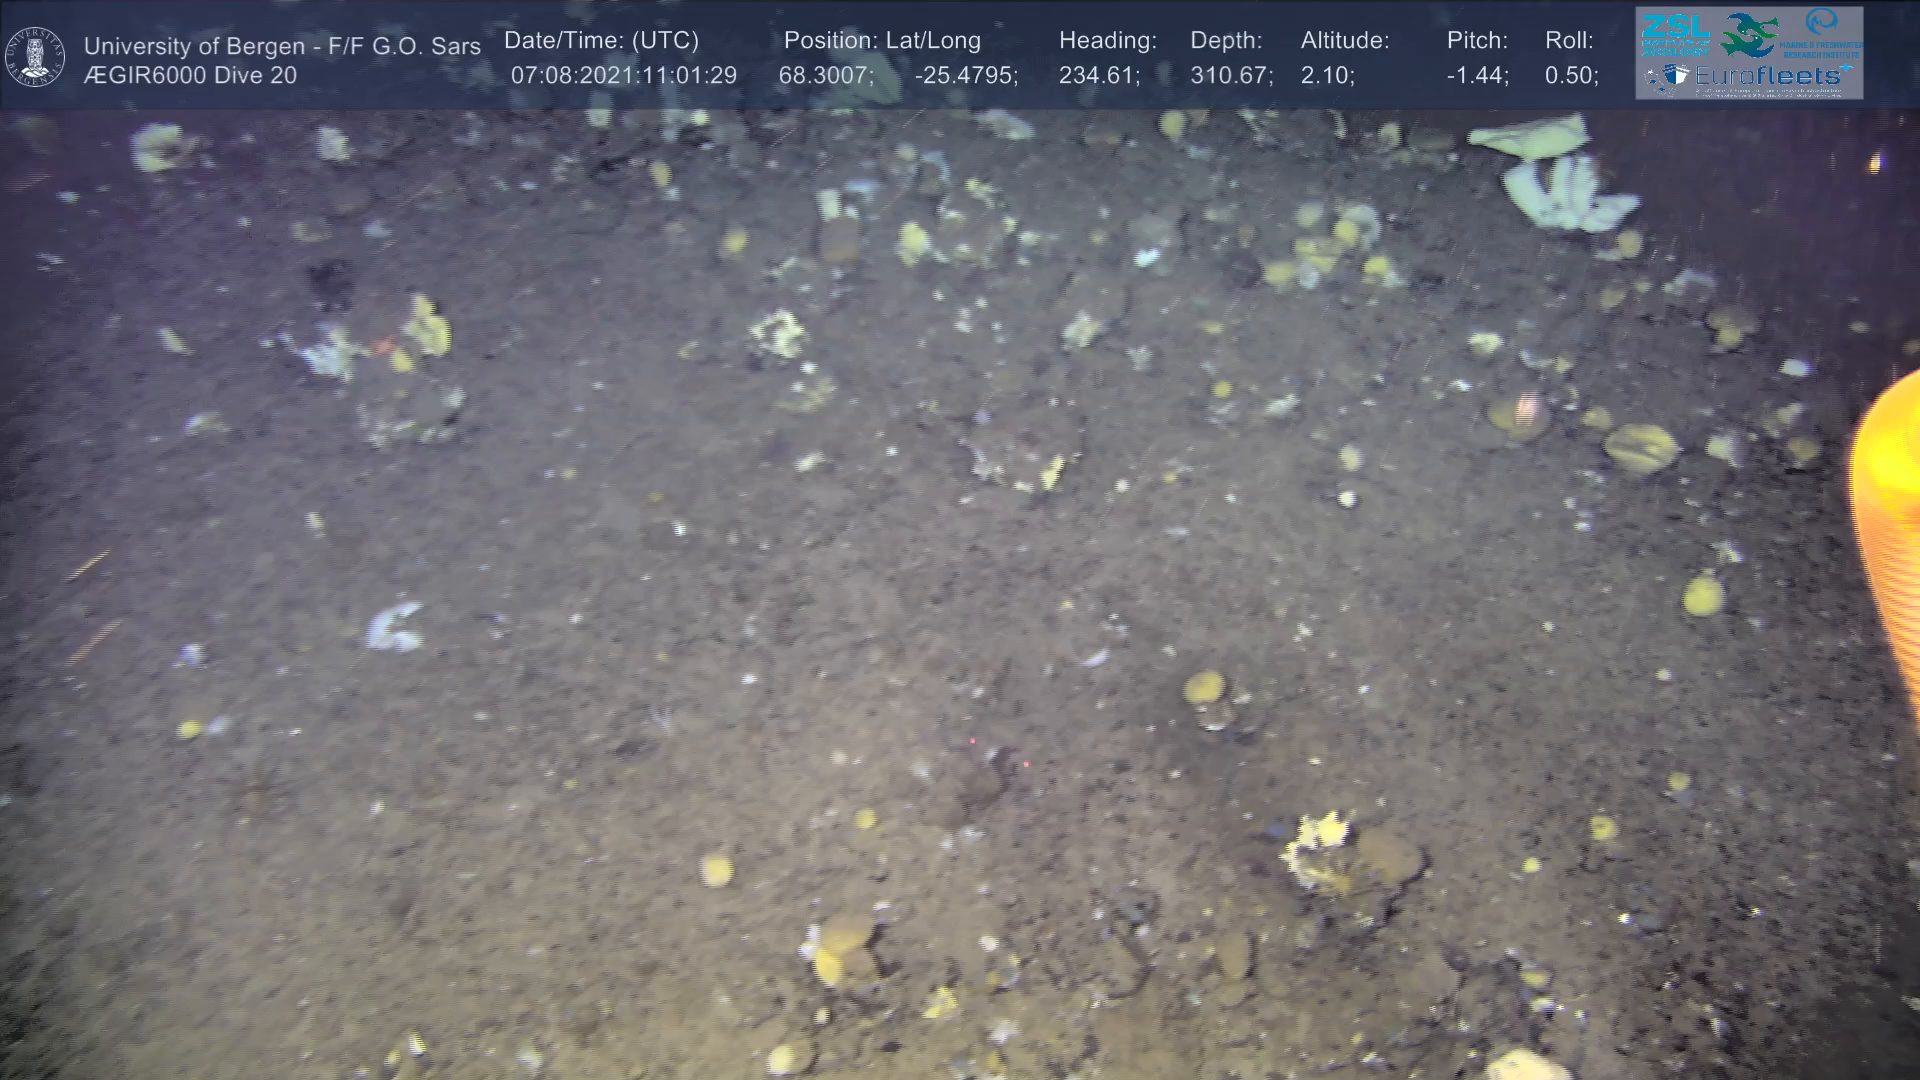Click the University of Bergen seal logo

click(x=36, y=57)
